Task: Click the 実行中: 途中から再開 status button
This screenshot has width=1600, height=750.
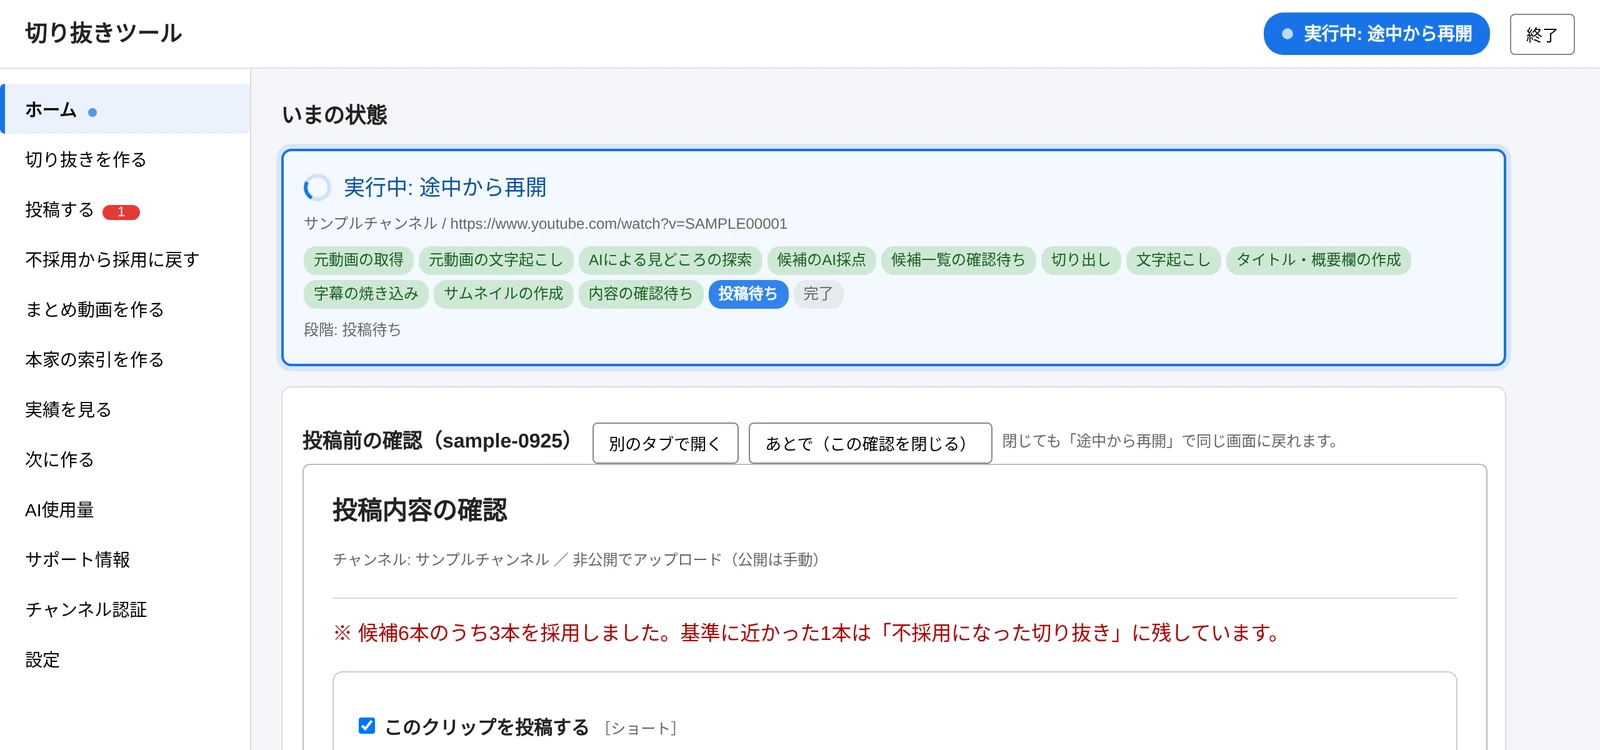Action: click(x=1376, y=34)
